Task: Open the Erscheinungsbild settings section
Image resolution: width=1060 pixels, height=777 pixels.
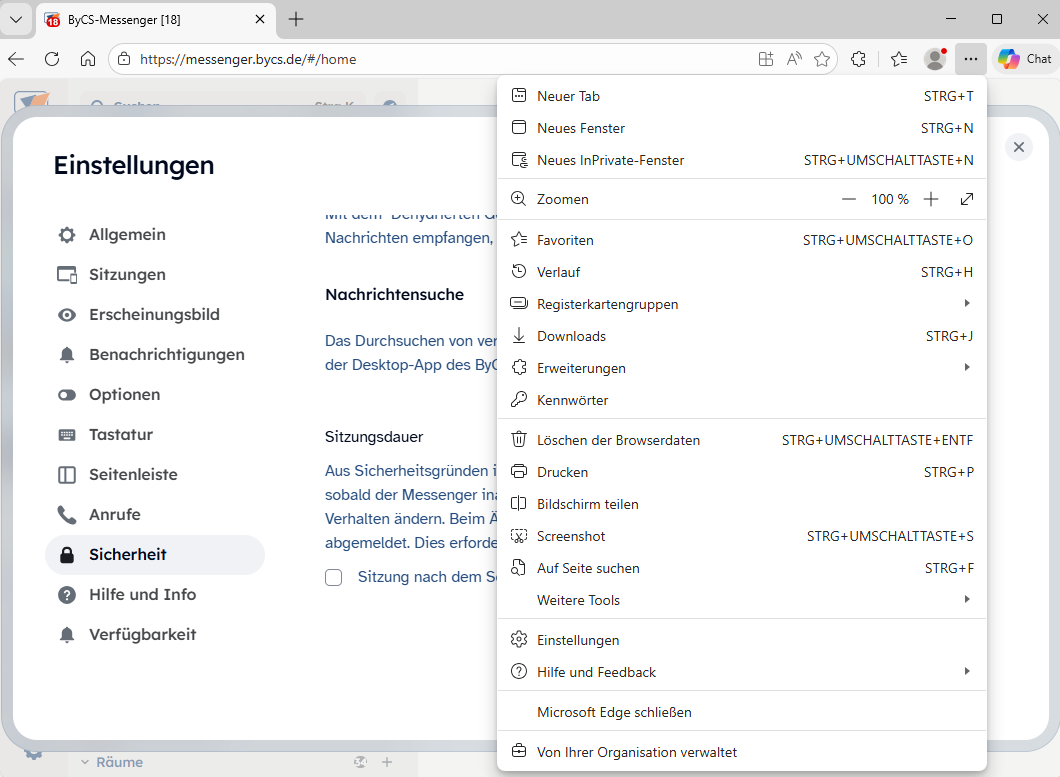Action: 154,314
